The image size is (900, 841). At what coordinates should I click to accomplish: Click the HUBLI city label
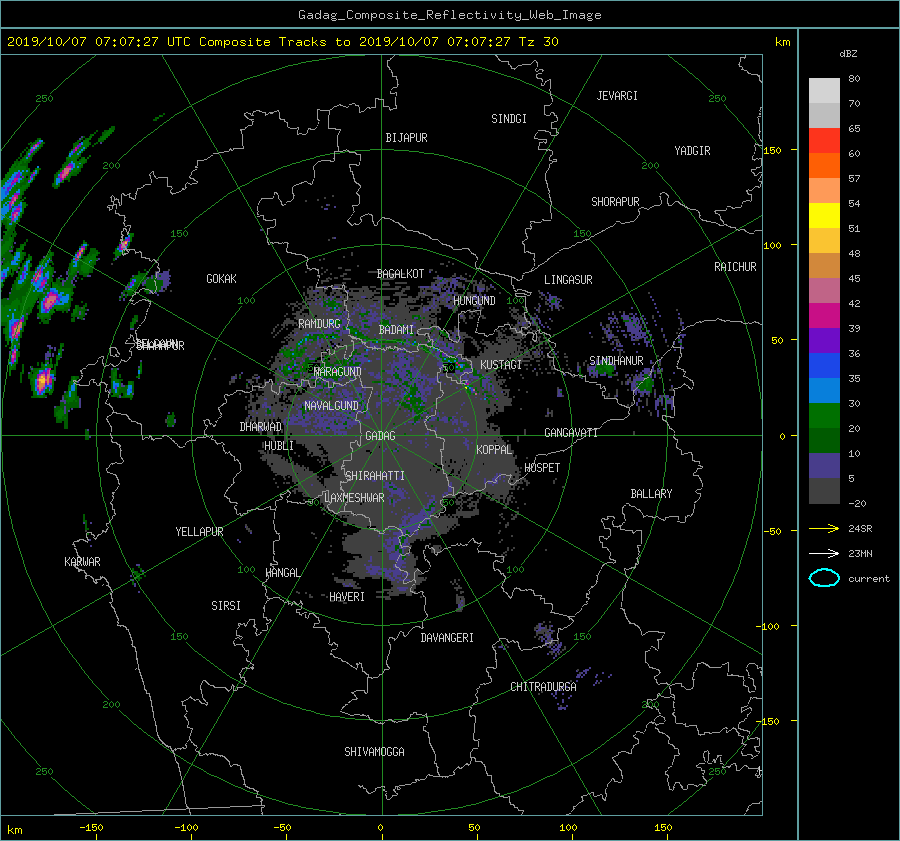pyautogui.click(x=279, y=445)
